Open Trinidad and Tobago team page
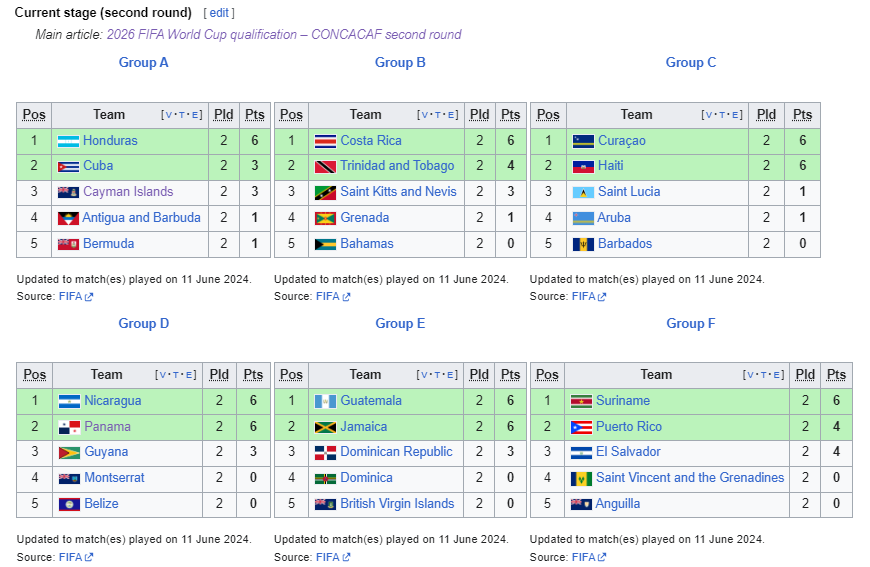Image resolution: width=870 pixels, height=567 pixels. [x=397, y=165]
